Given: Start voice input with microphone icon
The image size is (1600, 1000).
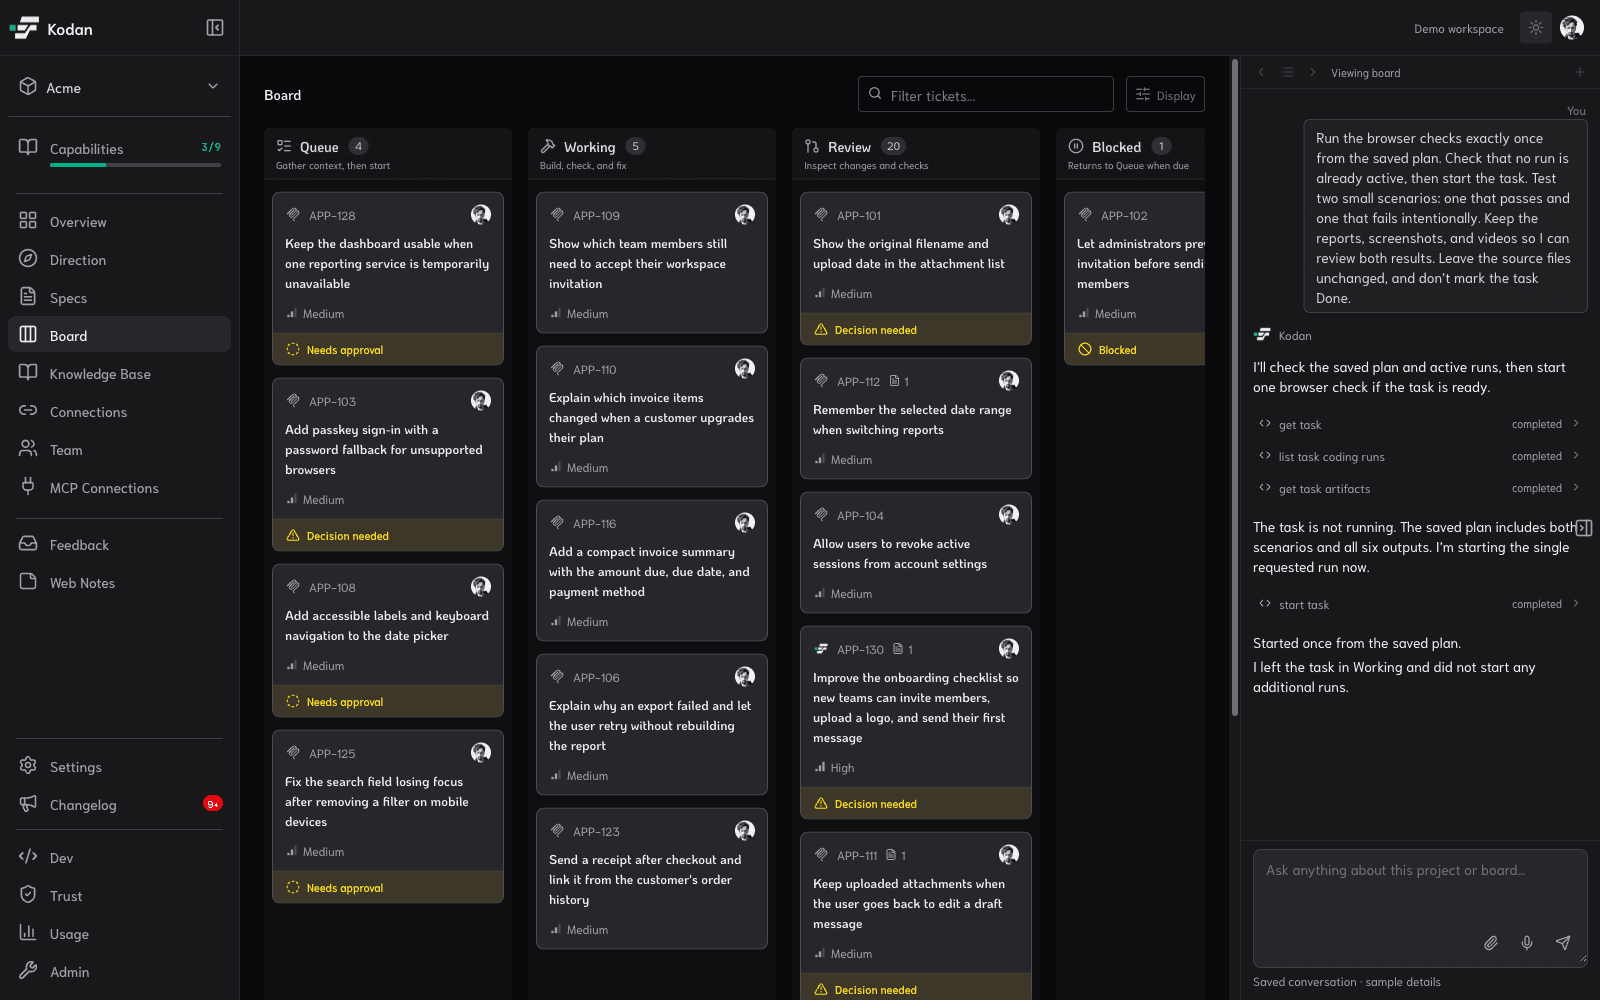Looking at the screenshot, I should (x=1527, y=943).
